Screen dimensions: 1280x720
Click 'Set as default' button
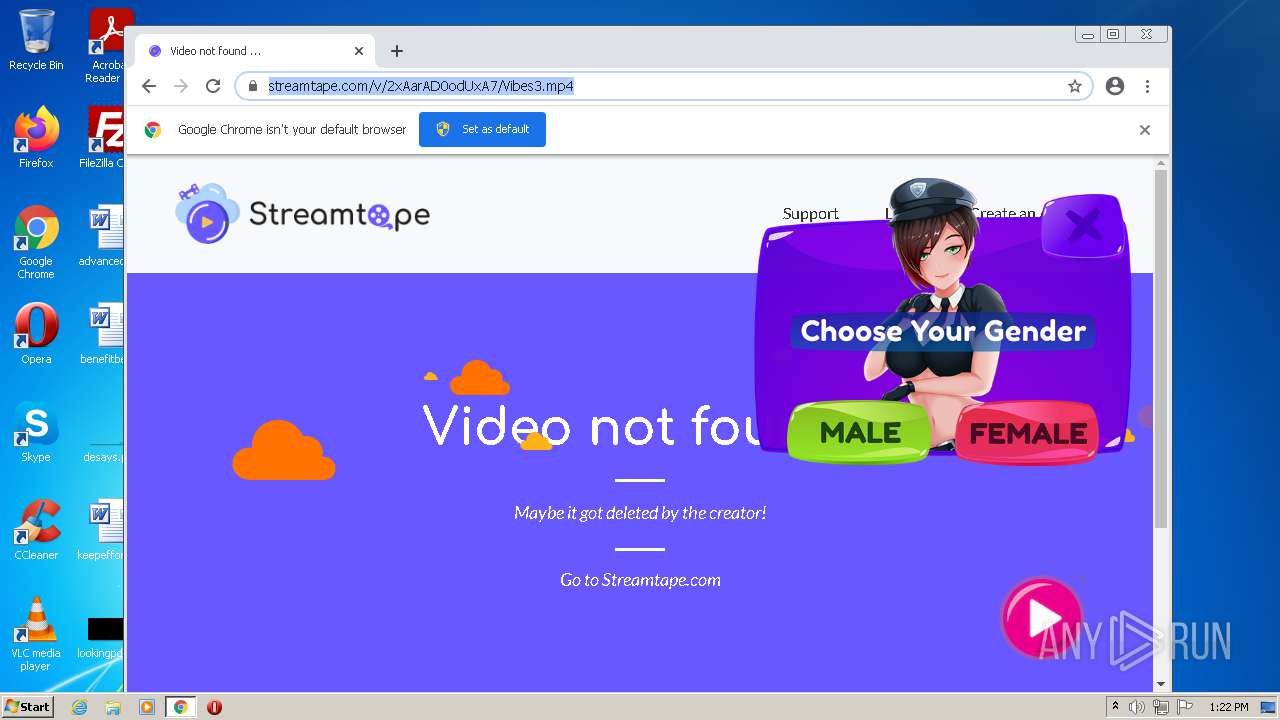click(x=482, y=129)
